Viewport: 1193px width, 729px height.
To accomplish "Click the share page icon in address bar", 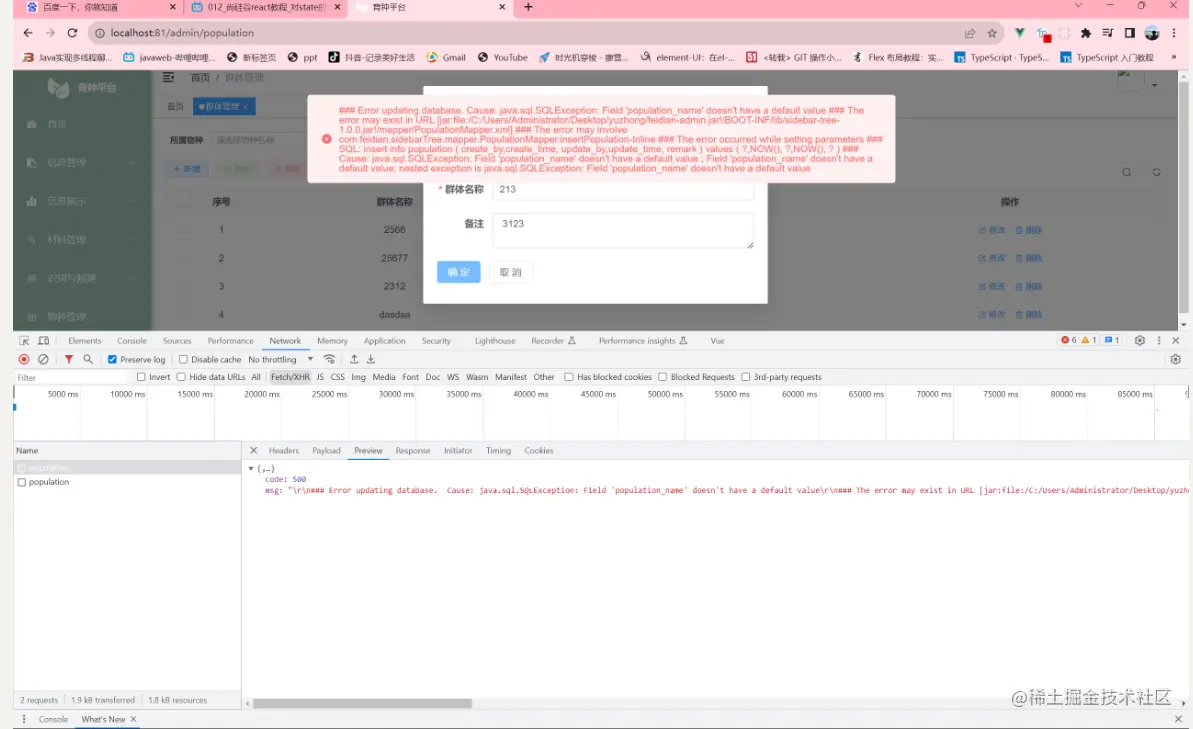I will click(x=970, y=33).
